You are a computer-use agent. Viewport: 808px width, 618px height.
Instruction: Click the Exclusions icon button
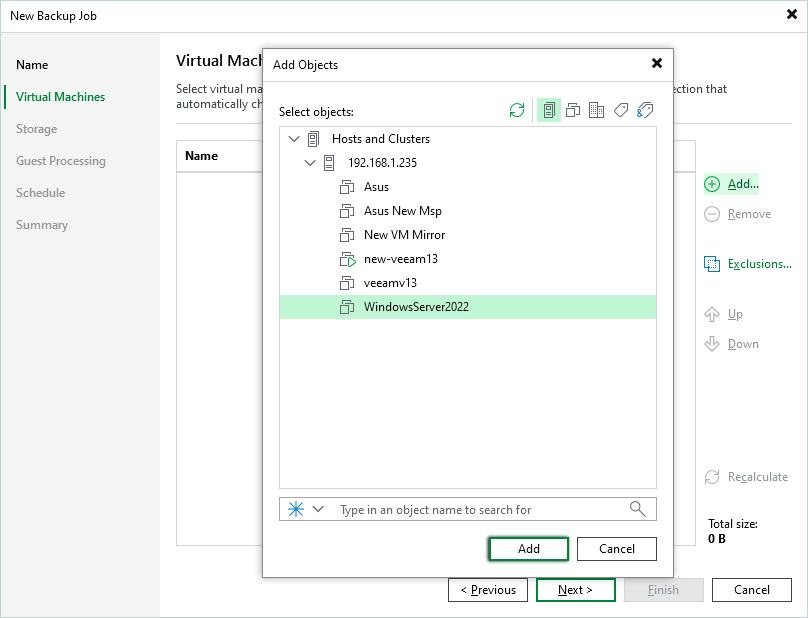[x=712, y=264]
